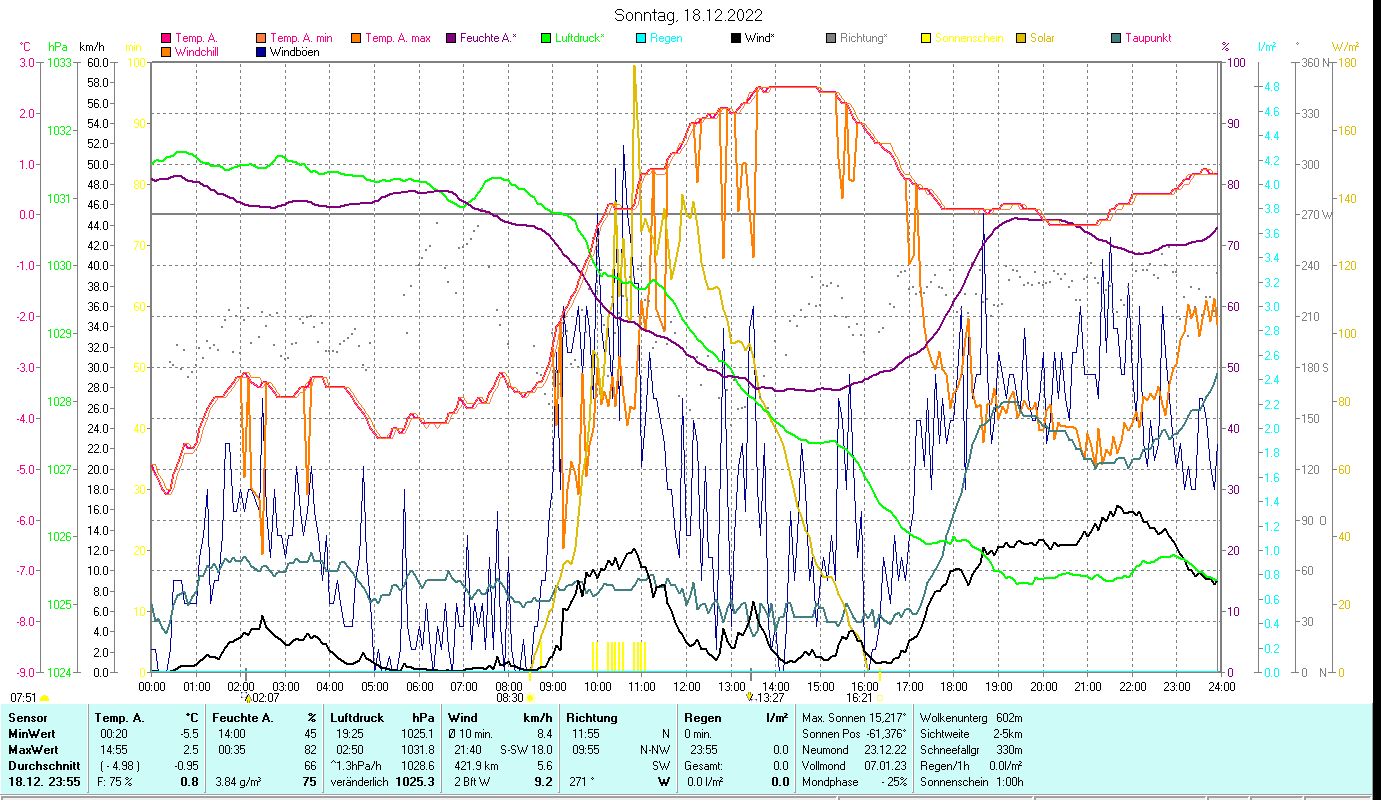Image resolution: width=1381 pixels, height=800 pixels.
Task: Click the '16:21' sunset marker label
Action: tap(860, 698)
